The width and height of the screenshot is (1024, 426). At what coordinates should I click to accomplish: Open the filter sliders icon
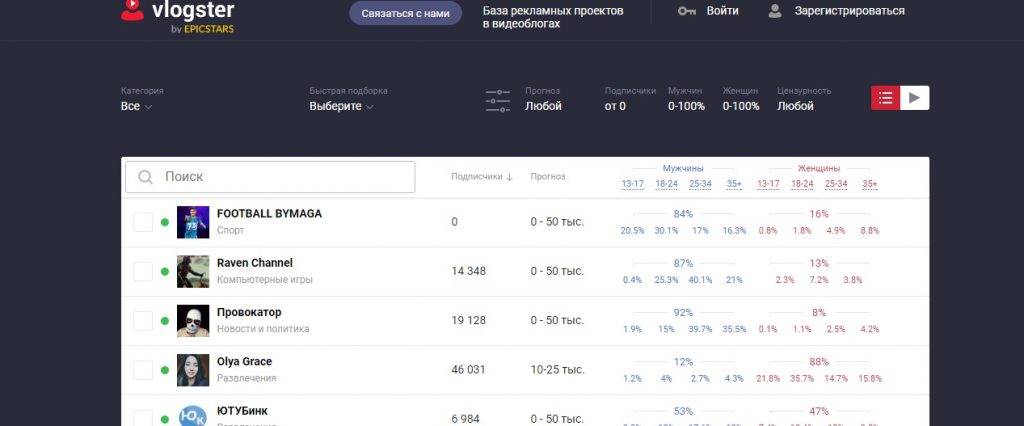497,100
